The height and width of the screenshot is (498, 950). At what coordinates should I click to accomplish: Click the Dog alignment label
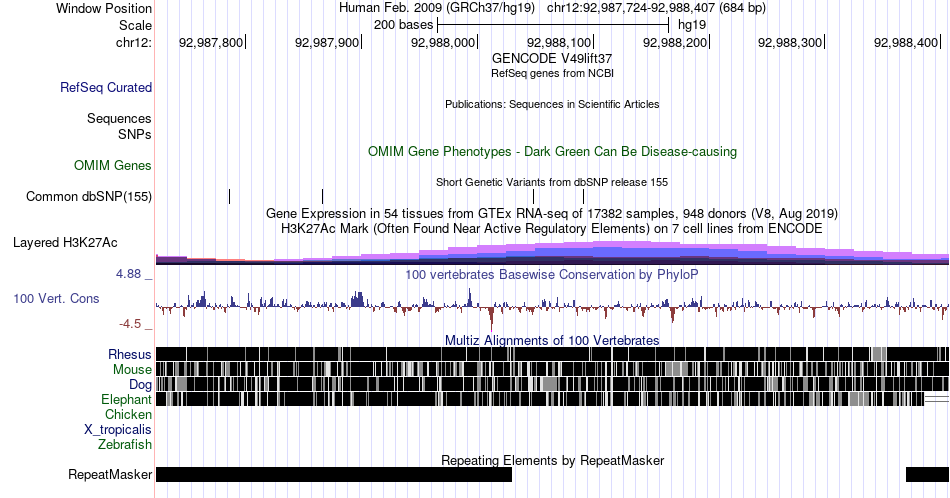[x=141, y=385]
